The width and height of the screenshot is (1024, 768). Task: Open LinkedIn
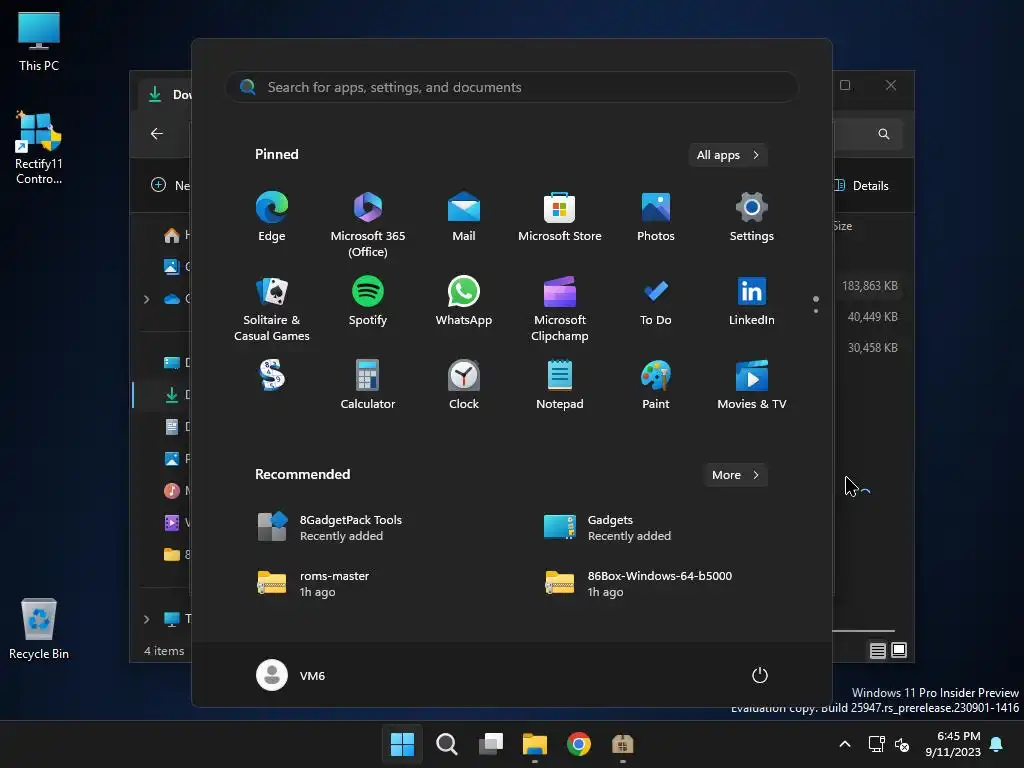(752, 301)
